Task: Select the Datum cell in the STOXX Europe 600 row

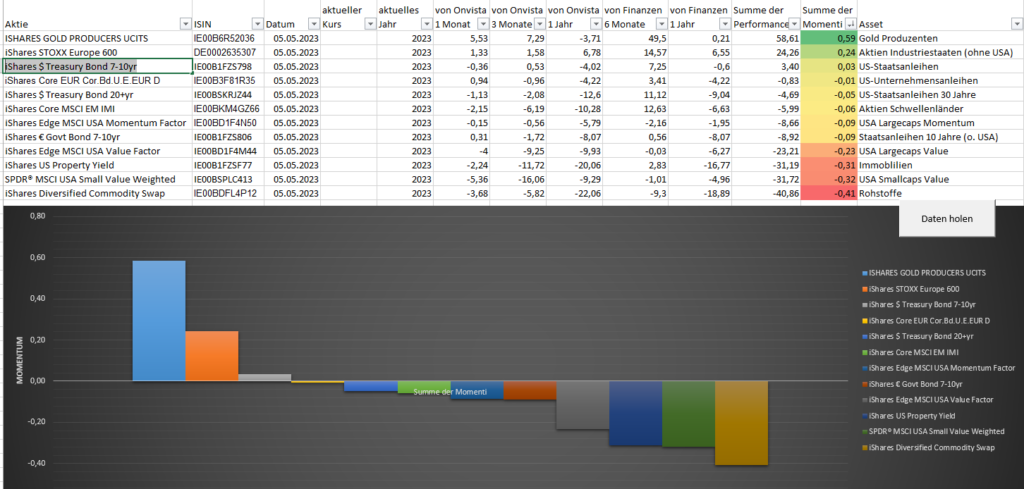Action: coord(293,52)
